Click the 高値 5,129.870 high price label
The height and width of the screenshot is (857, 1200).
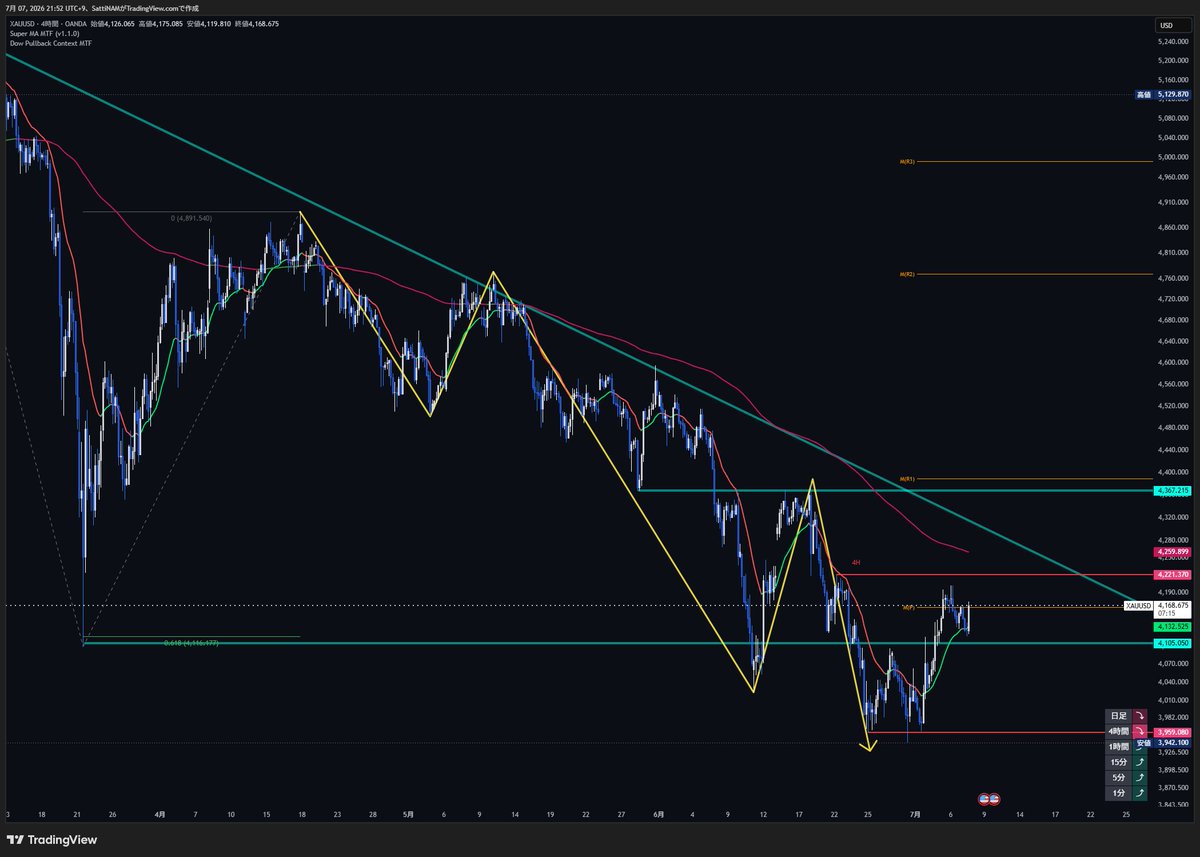pos(1162,95)
